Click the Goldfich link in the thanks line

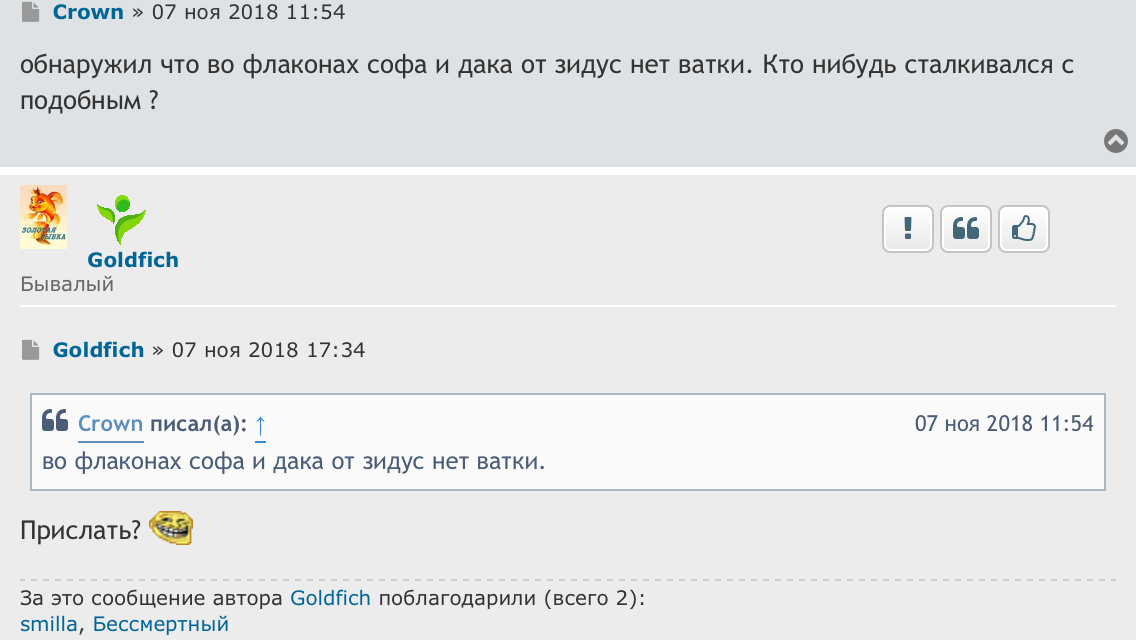(x=330, y=599)
